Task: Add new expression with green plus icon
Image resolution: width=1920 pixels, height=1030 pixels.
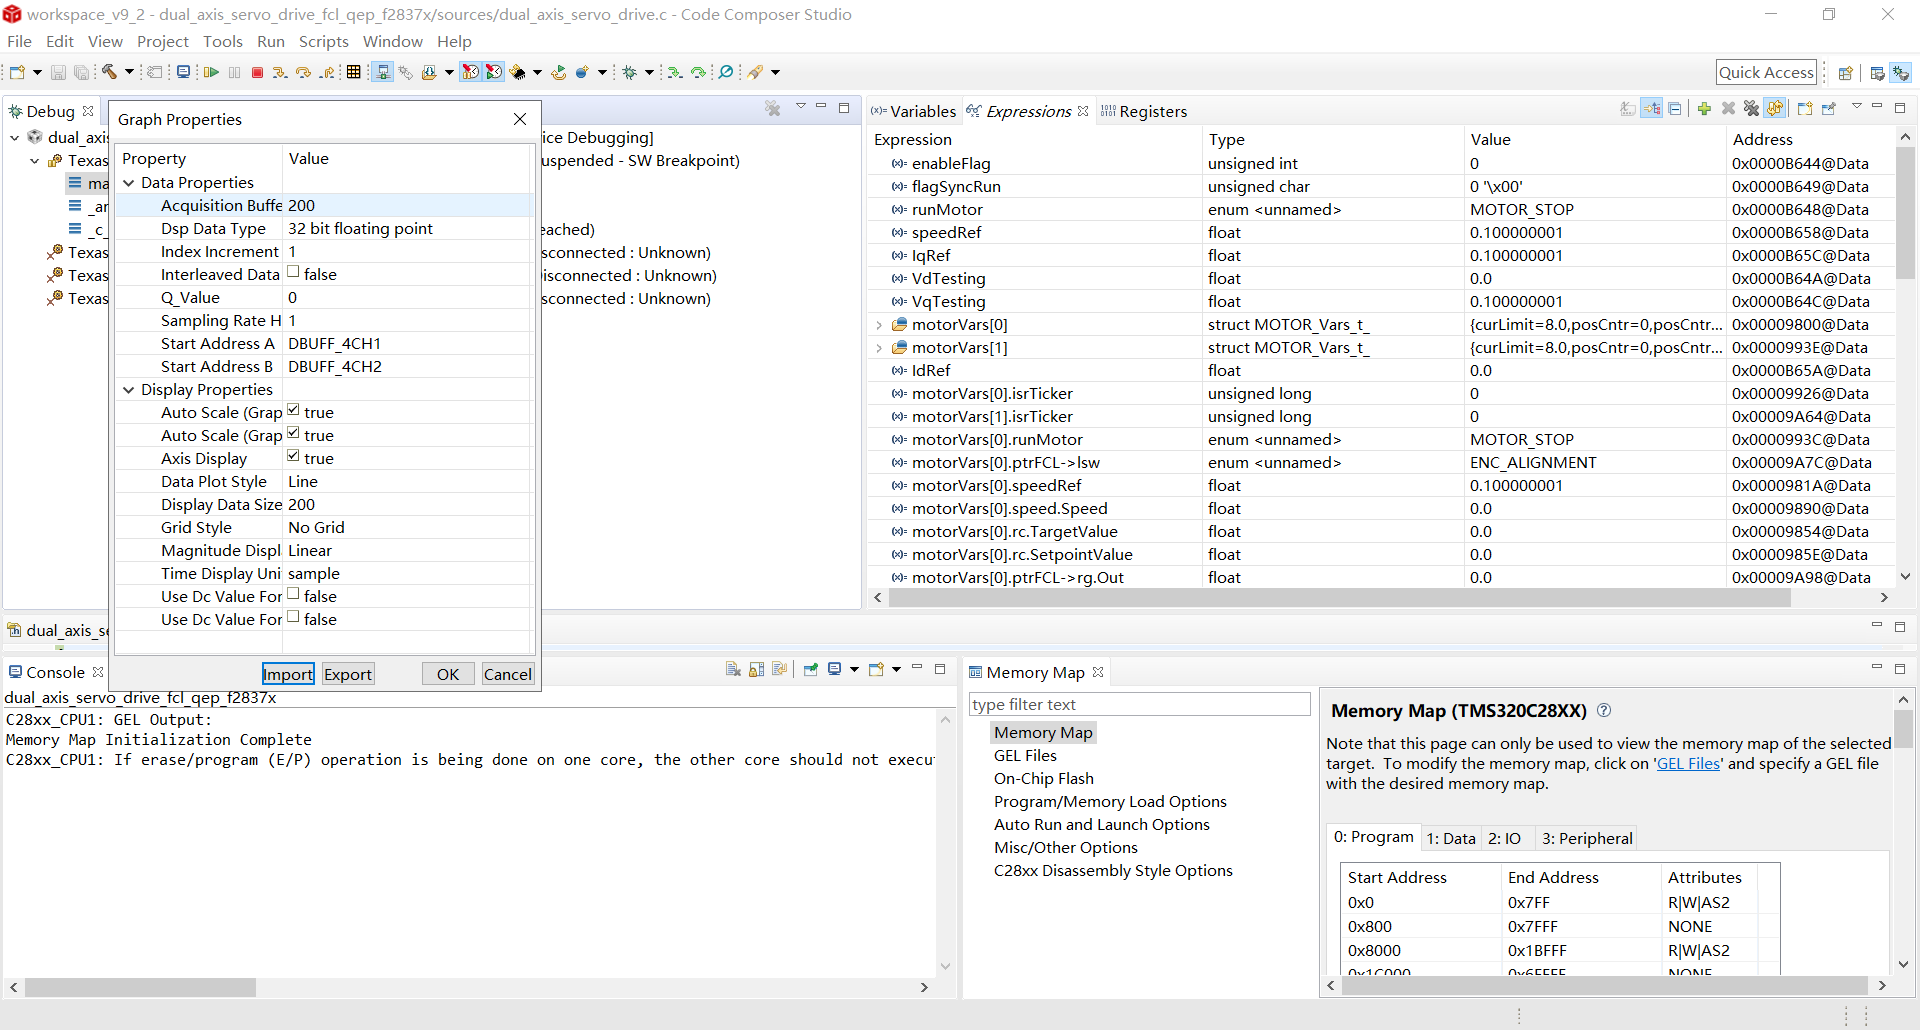Action: click(x=1704, y=109)
